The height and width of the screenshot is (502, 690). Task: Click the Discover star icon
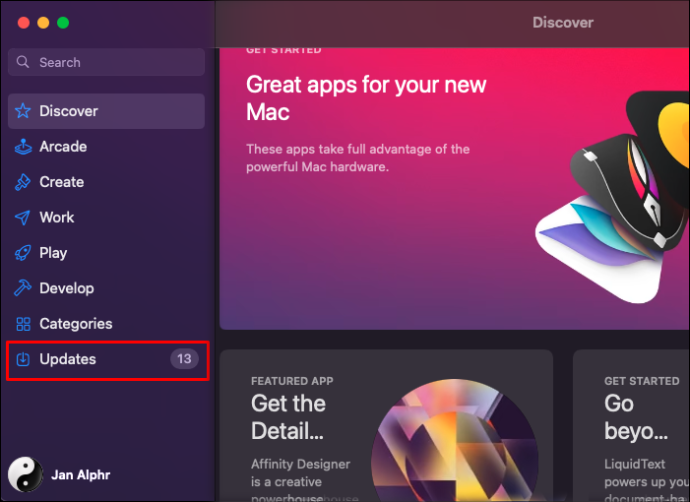(23, 111)
